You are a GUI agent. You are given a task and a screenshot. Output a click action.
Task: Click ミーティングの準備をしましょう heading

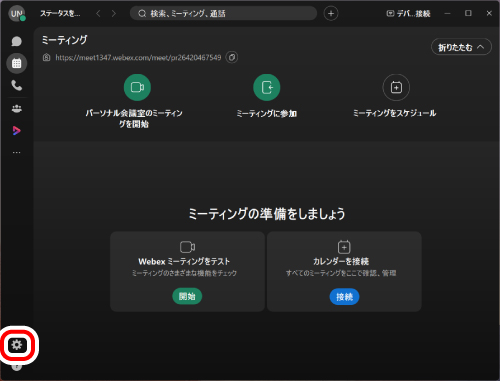[266, 214]
